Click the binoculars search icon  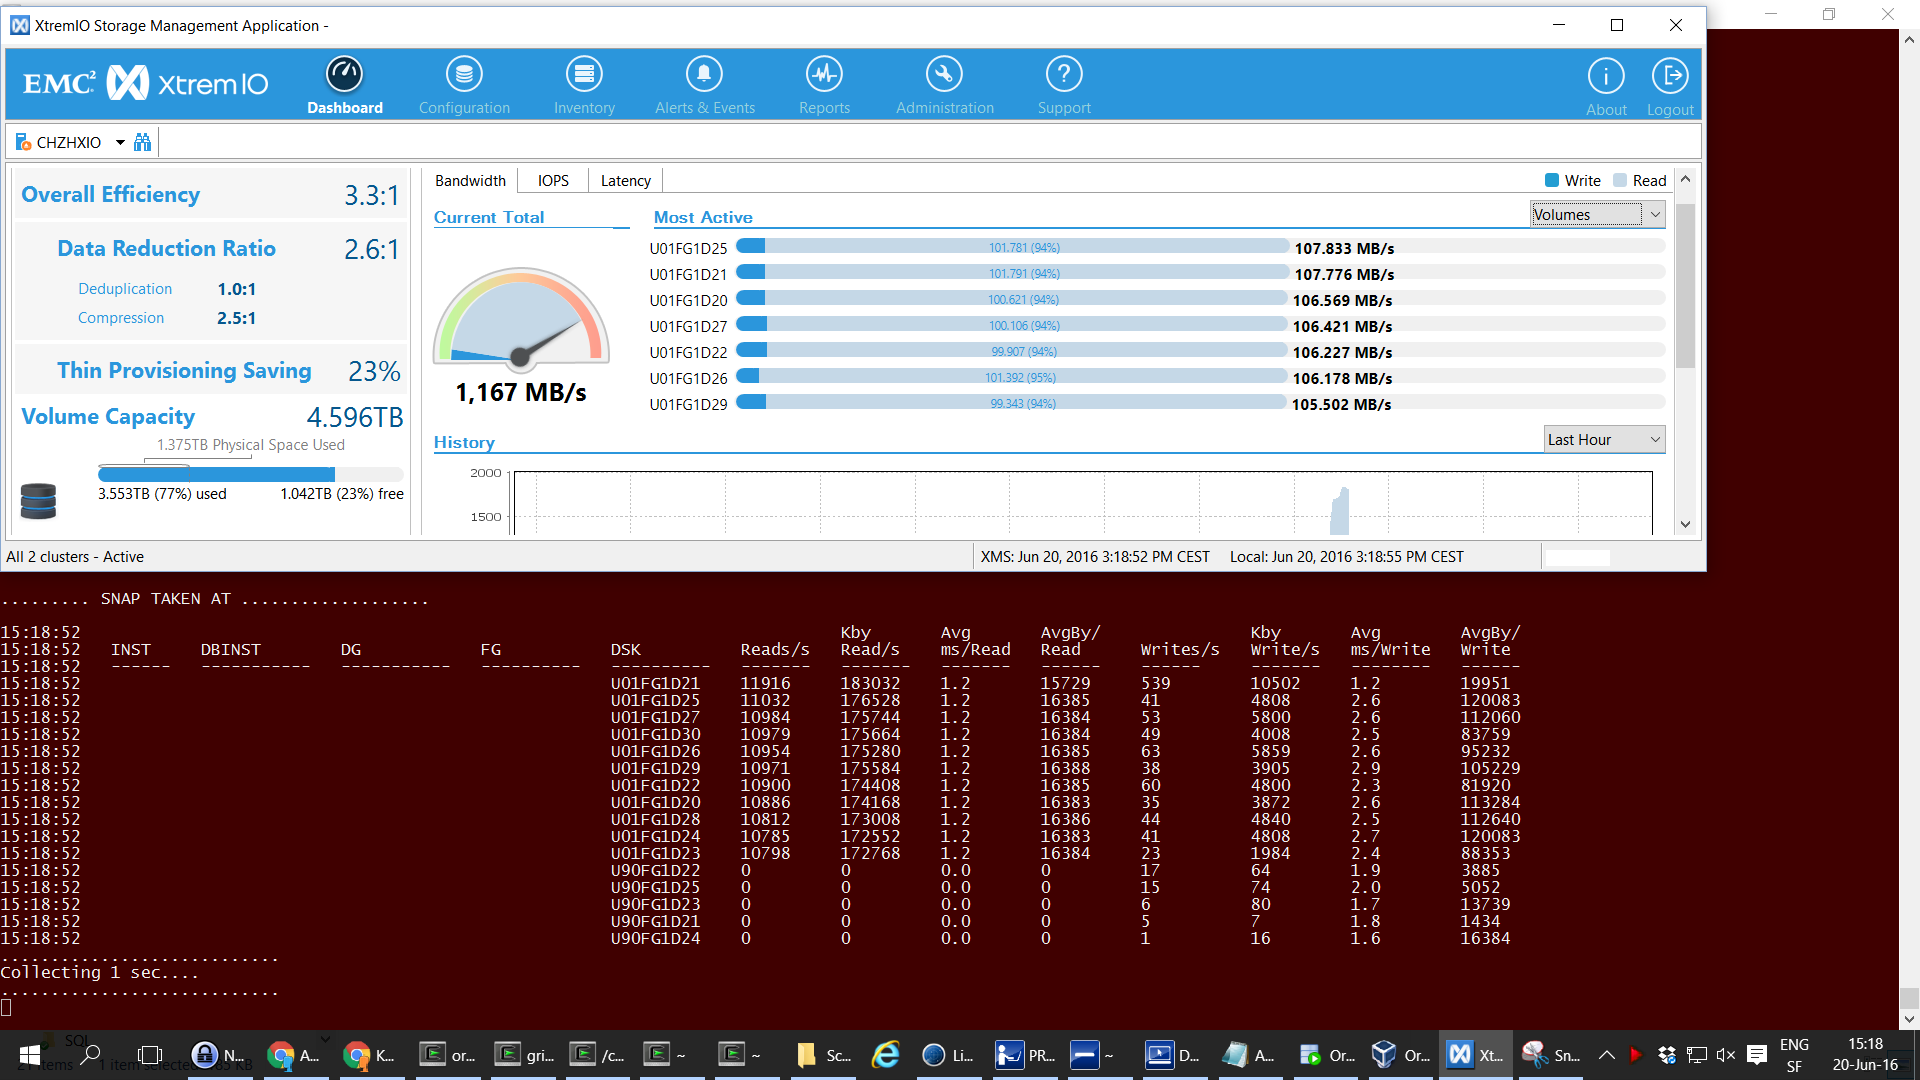pos(143,142)
